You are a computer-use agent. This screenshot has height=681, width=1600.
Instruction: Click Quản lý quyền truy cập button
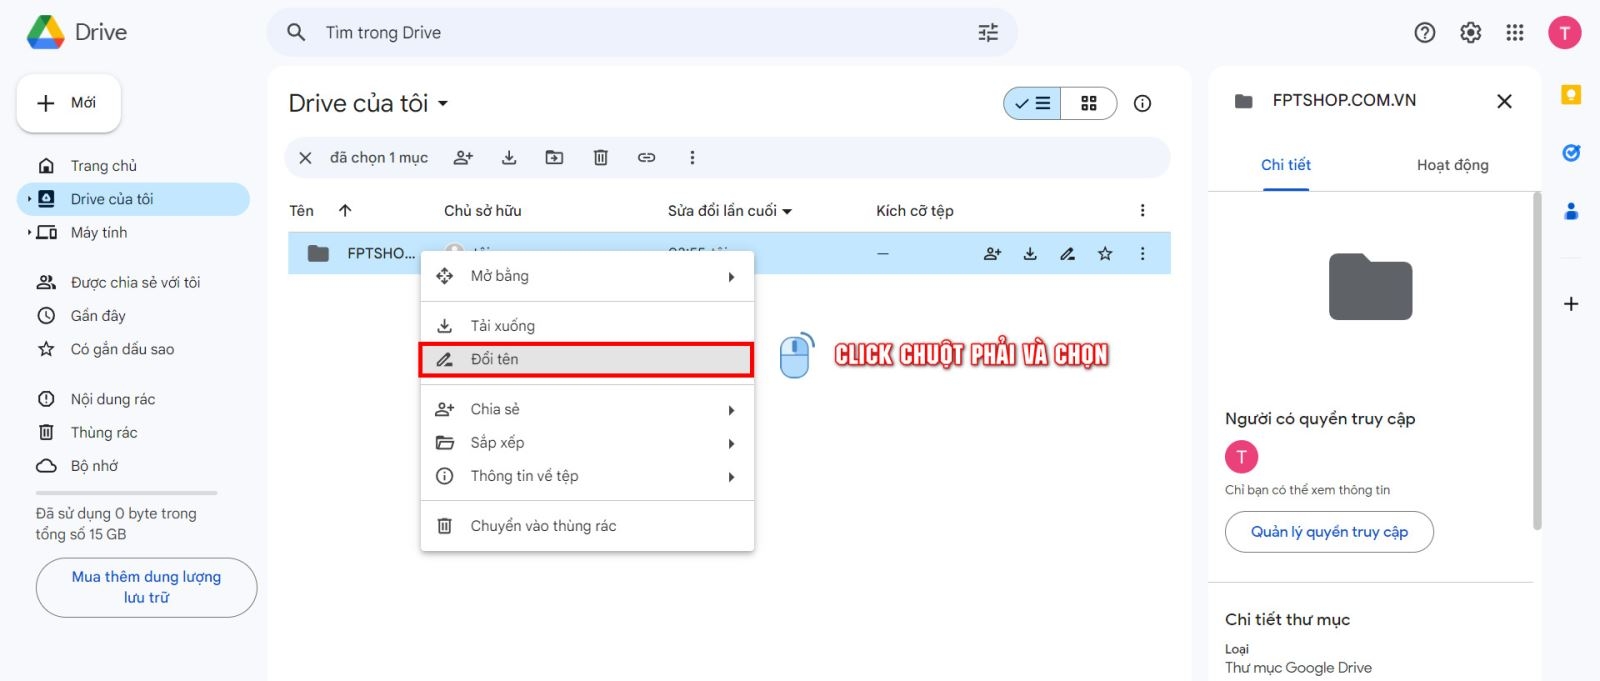click(x=1329, y=532)
